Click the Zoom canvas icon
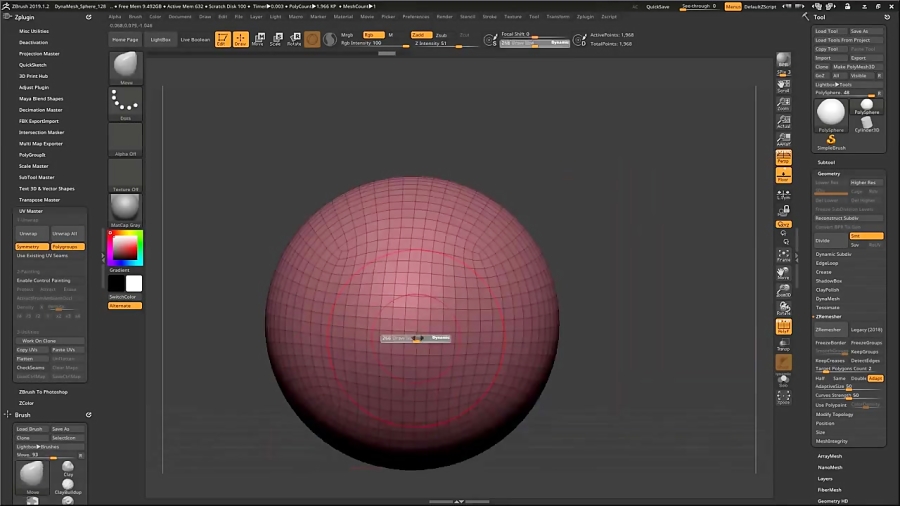The height and width of the screenshot is (506, 900). click(783, 104)
